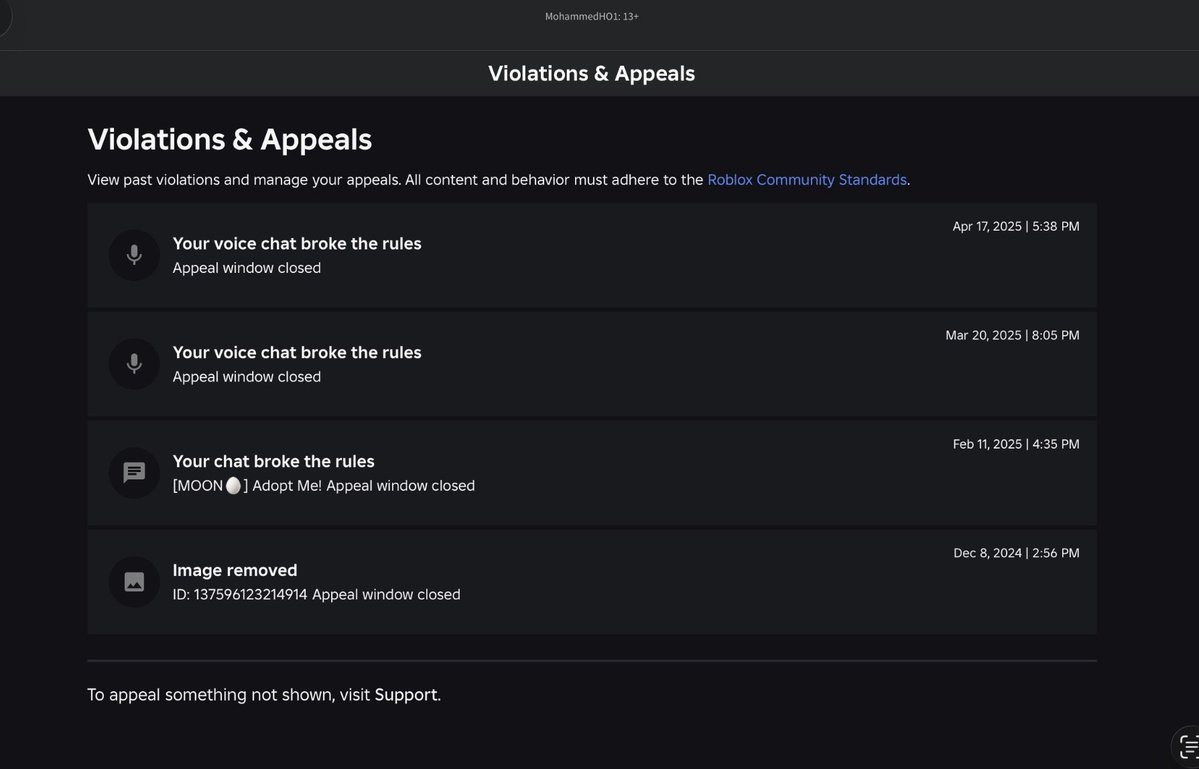The width and height of the screenshot is (1199, 769).
Task: Click the microphone icon of Mar 20 violation
Action: tap(134, 364)
